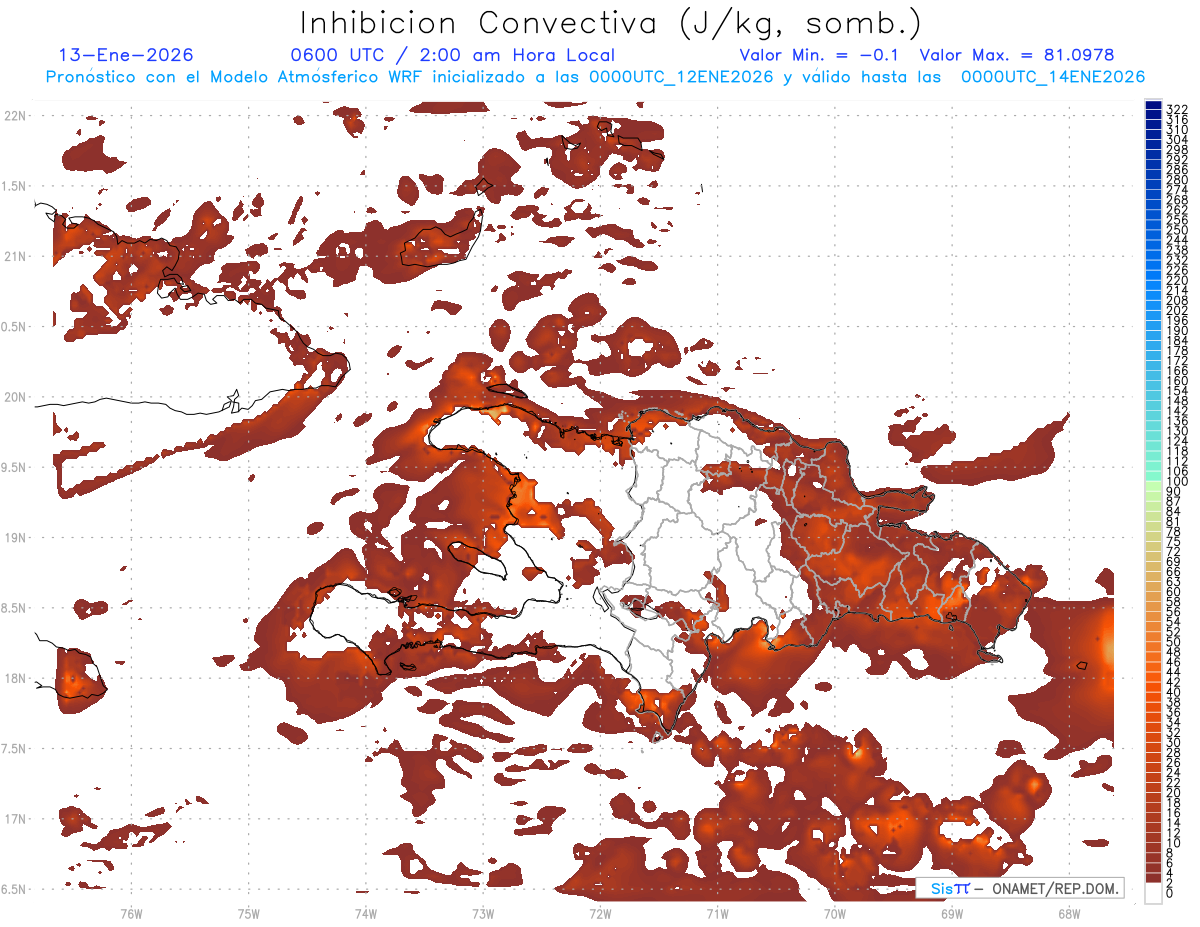Click the "17N" latitude label
This screenshot has height=927, width=1200.
click(x=14, y=819)
